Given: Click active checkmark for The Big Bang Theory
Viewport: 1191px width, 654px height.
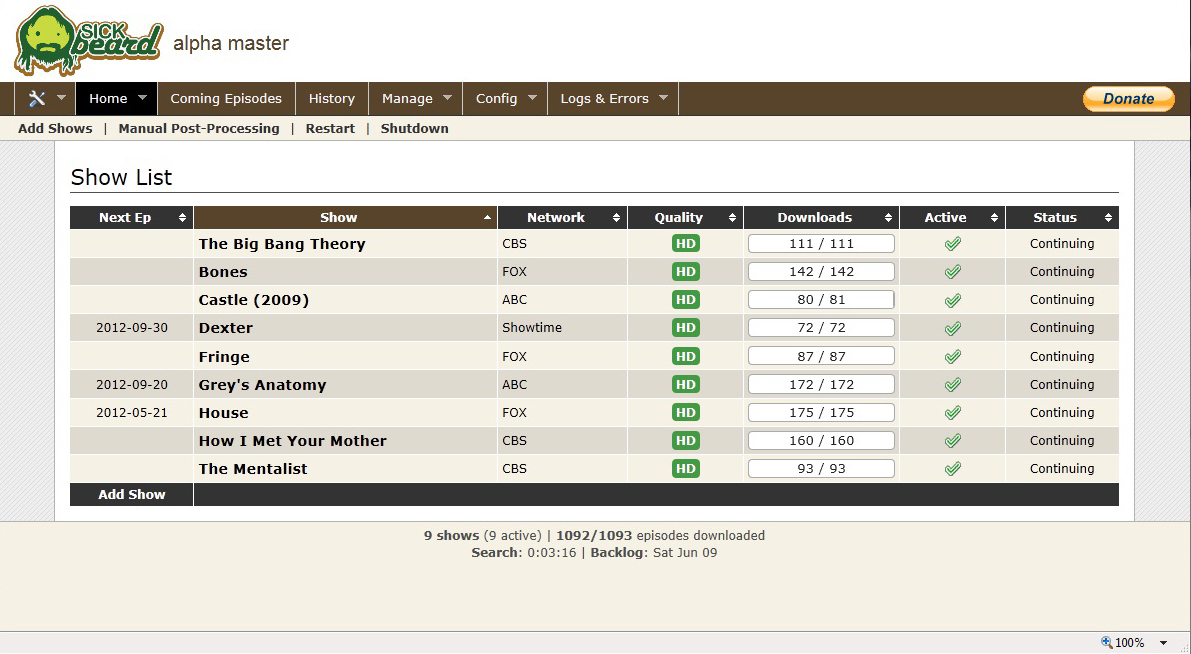Looking at the screenshot, I should pyautogui.click(x=952, y=244).
